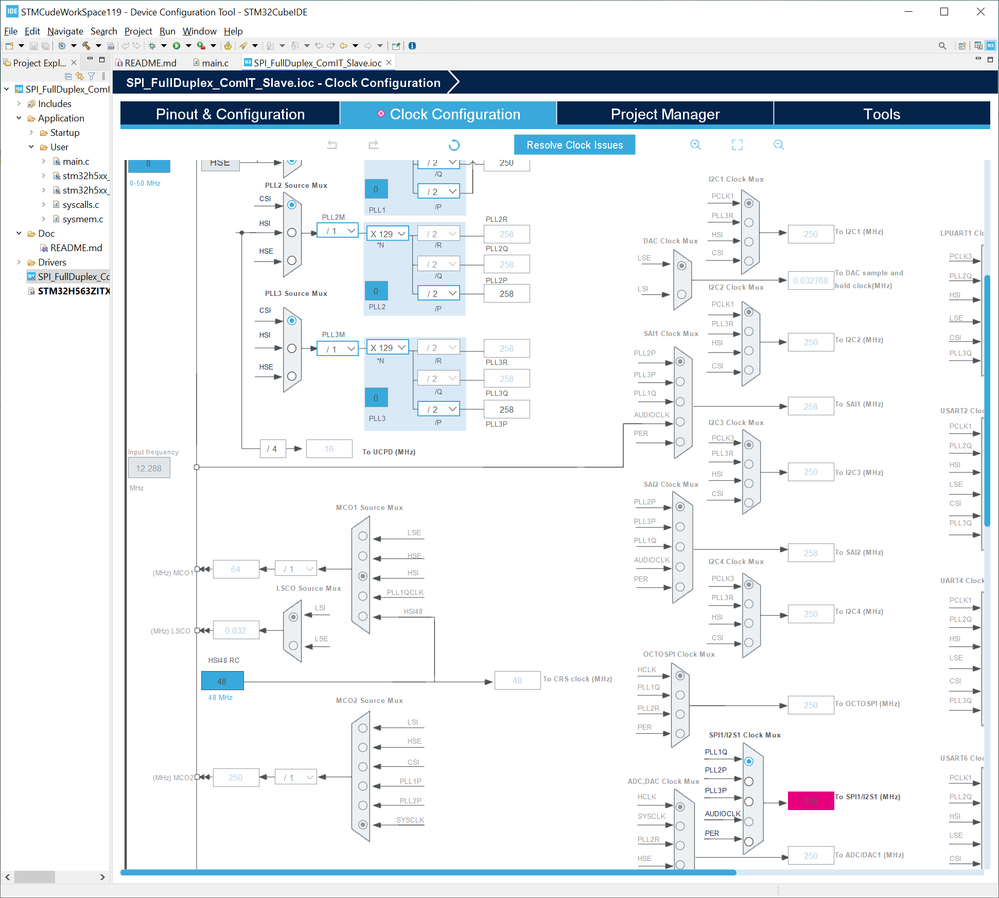The height and width of the screenshot is (898, 999).
Task: Click the Zoom out magnifier icon
Action: click(779, 145)
